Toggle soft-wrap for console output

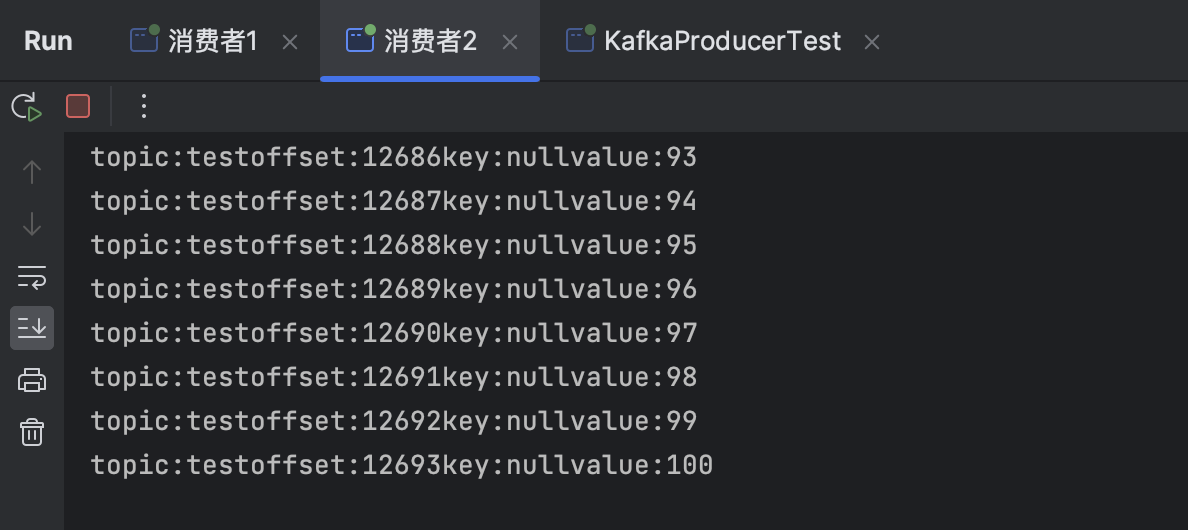tap(32, 276)
